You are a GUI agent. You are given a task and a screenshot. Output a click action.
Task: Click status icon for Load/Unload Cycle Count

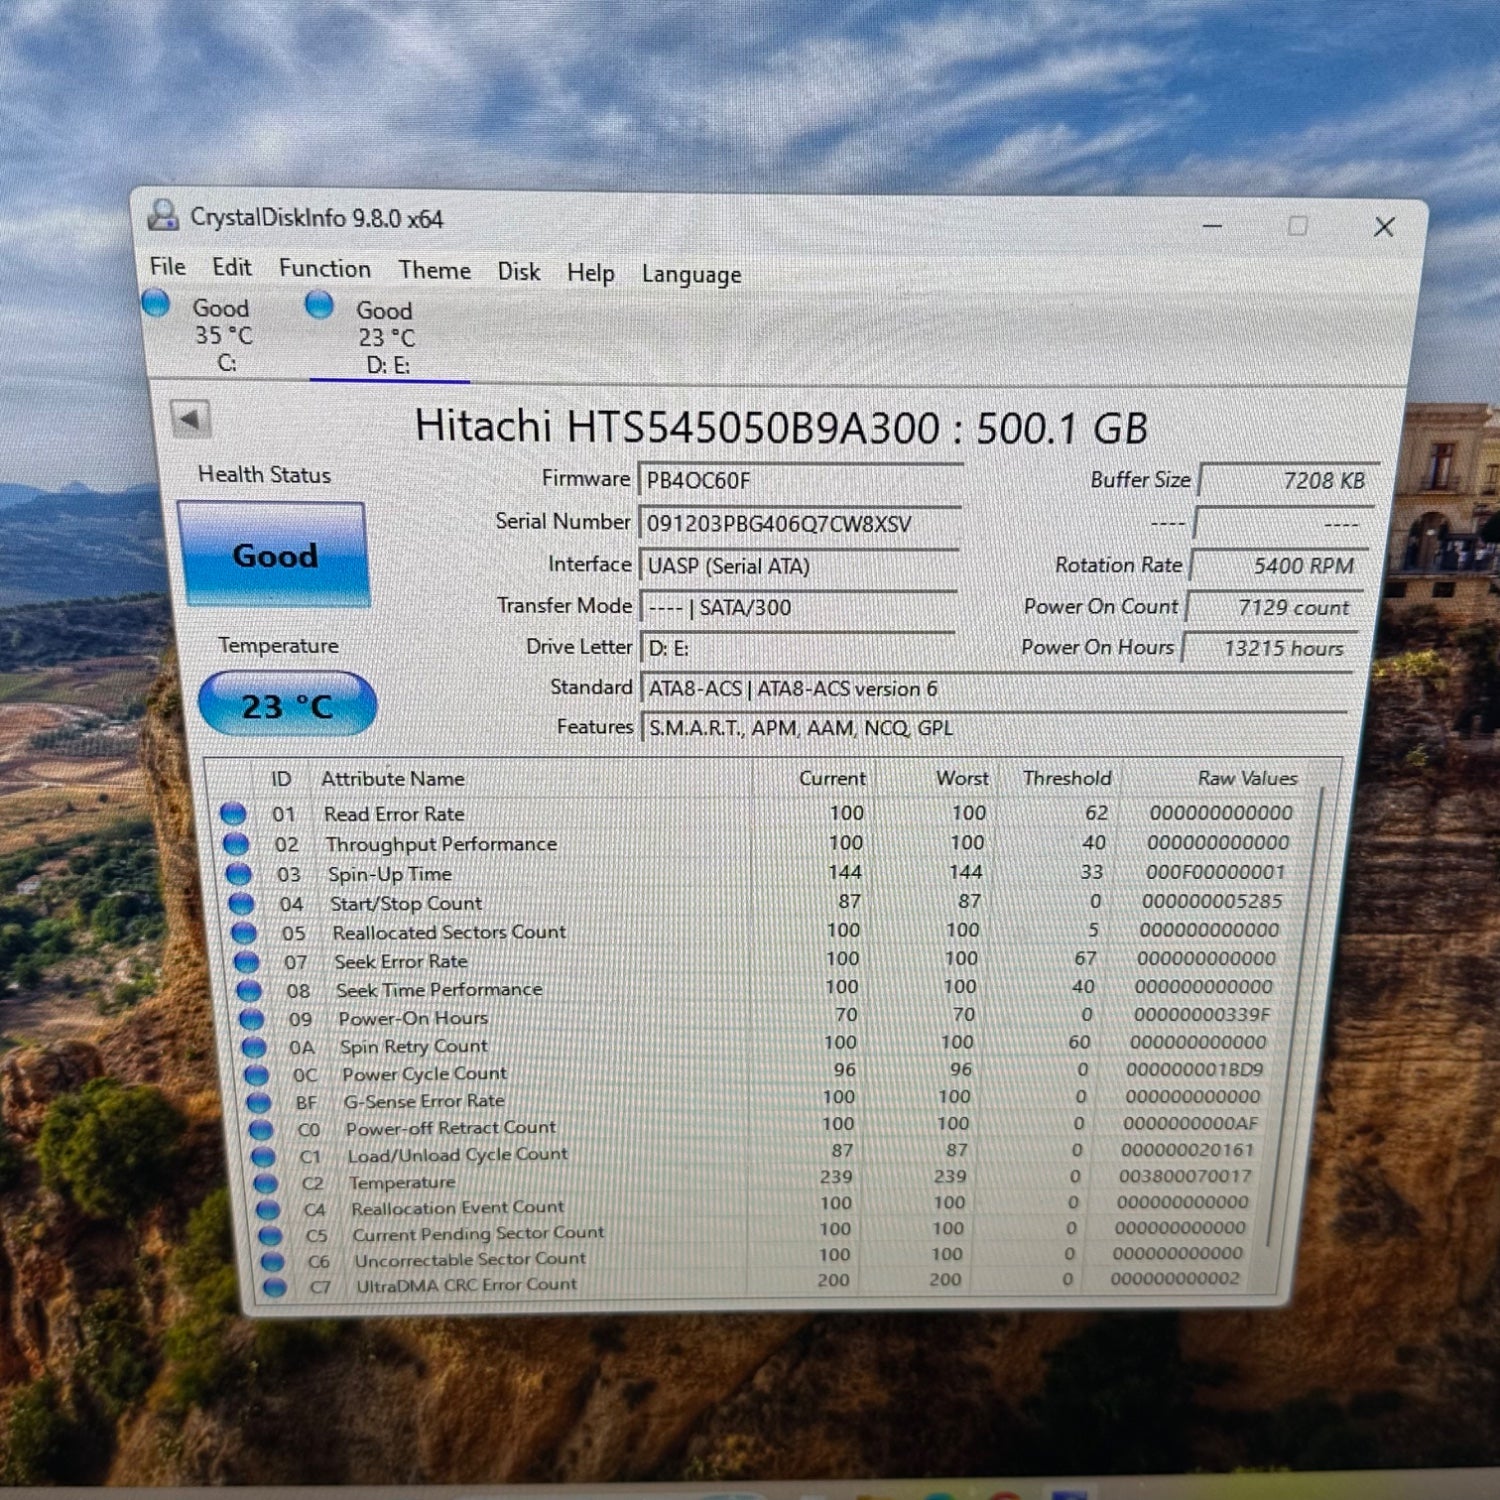click(x=263, y=1156)
